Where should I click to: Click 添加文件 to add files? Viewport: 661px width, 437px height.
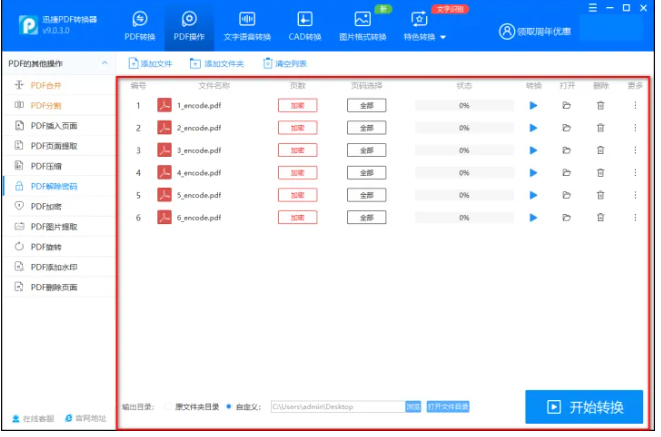151,63
